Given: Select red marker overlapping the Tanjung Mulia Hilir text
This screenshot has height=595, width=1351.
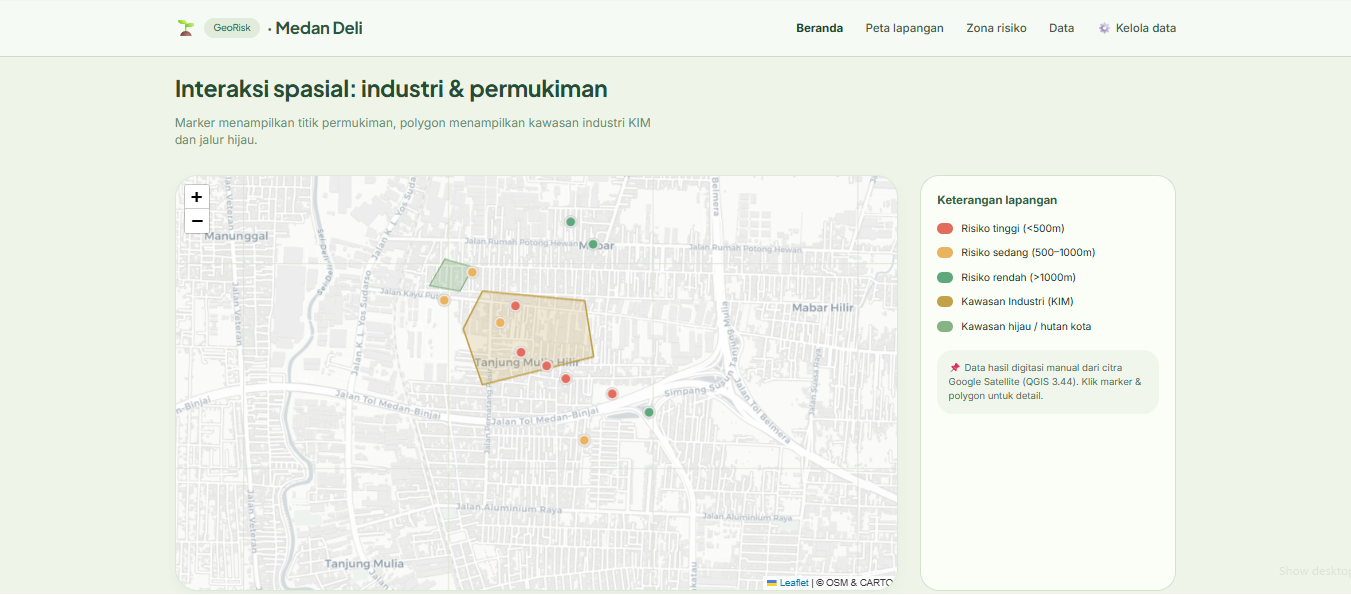Looking at the screenshot, I should click(x=547, y=366).
